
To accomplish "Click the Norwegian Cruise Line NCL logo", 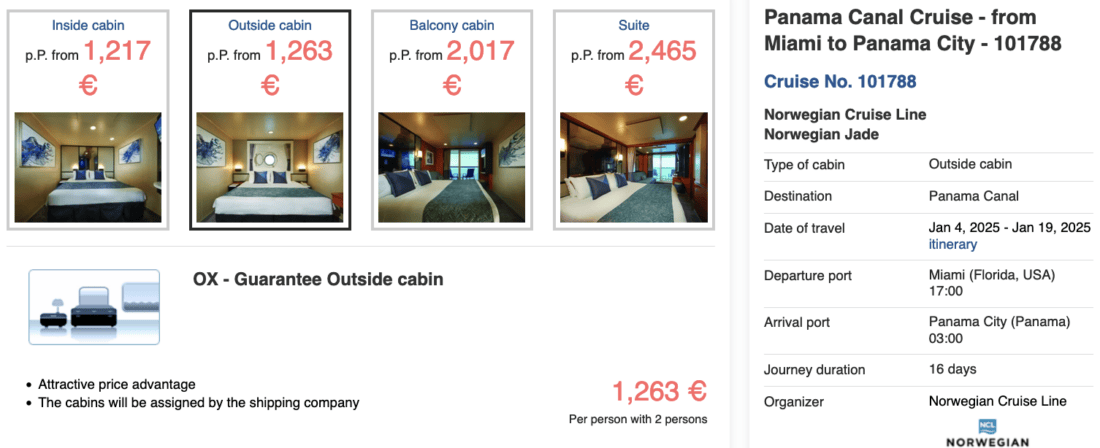I will [x=988, y=434].
